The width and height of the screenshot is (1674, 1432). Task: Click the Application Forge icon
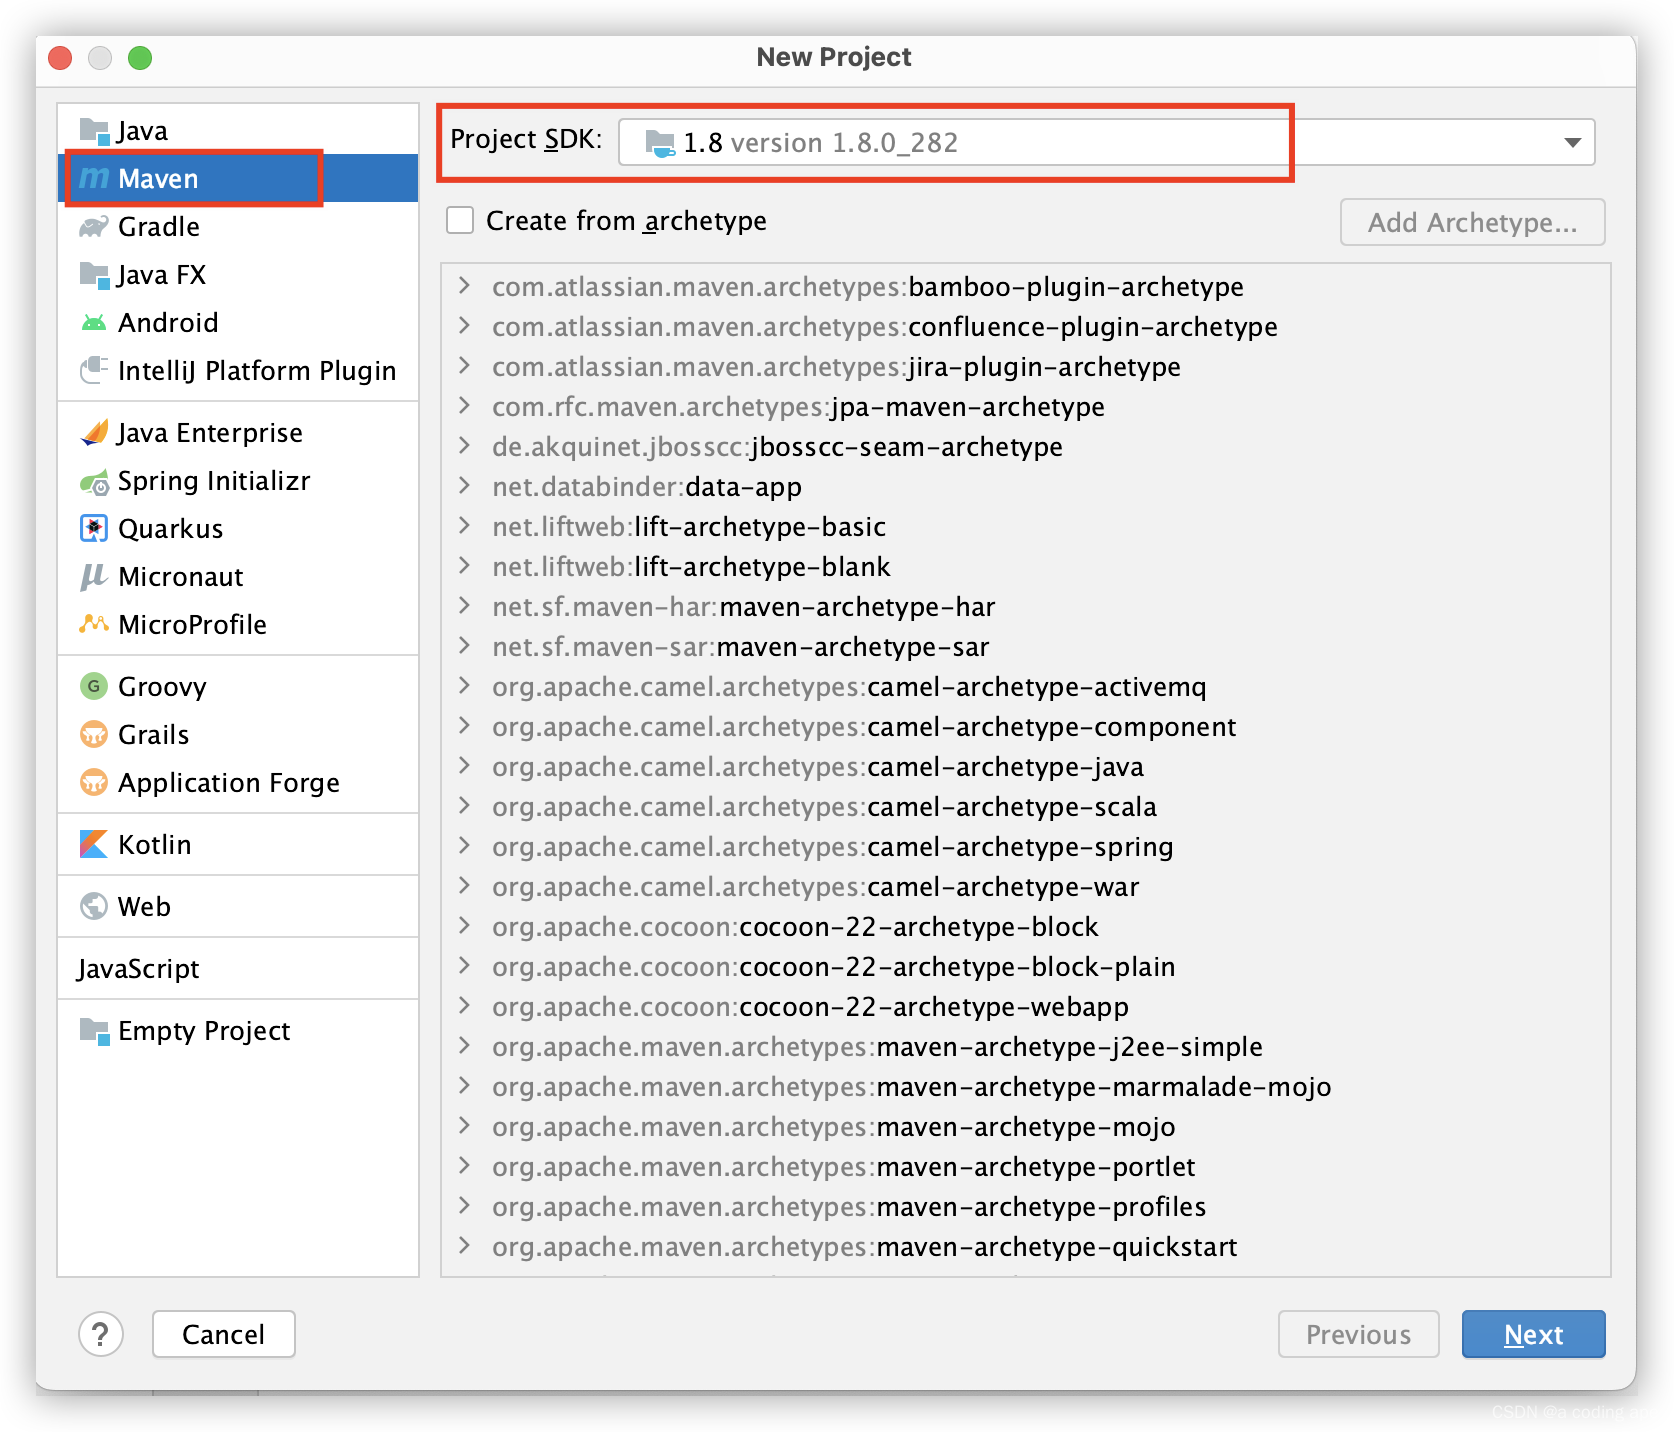[94, 782]
